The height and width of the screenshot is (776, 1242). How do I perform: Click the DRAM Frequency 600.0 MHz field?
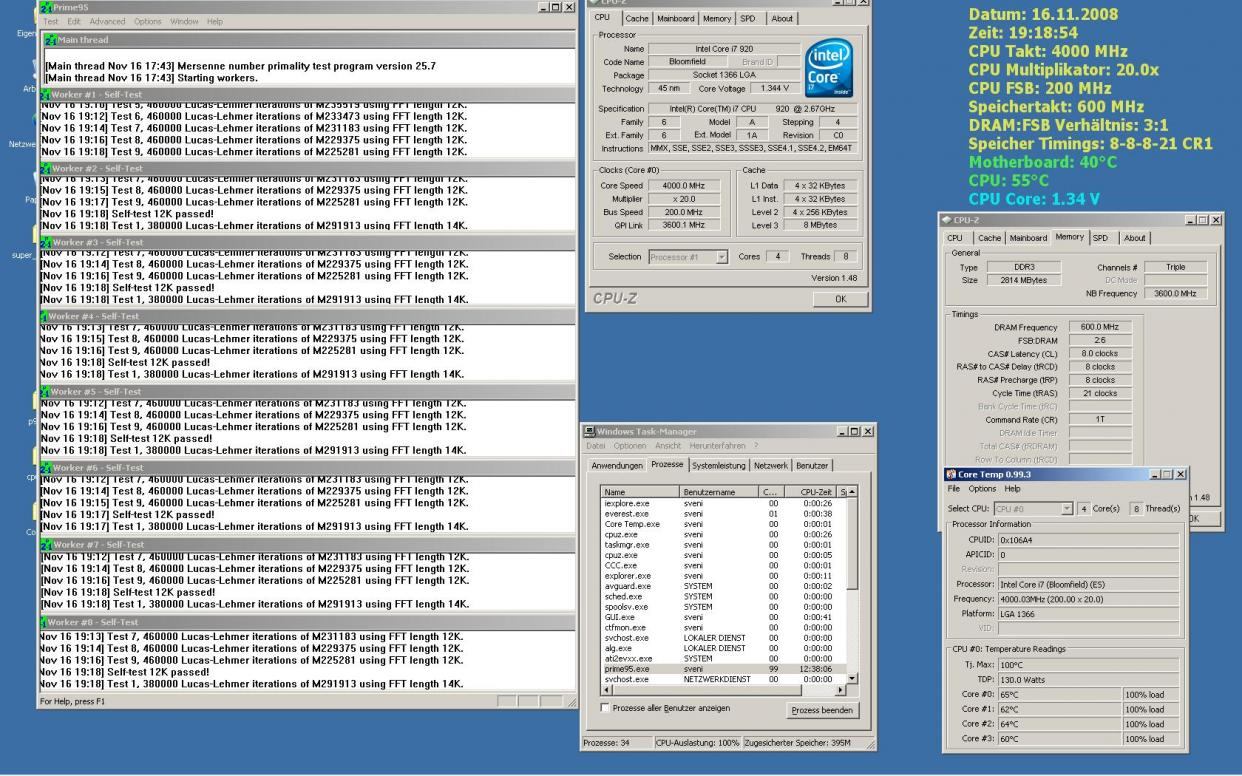[x=1100, y=326]
